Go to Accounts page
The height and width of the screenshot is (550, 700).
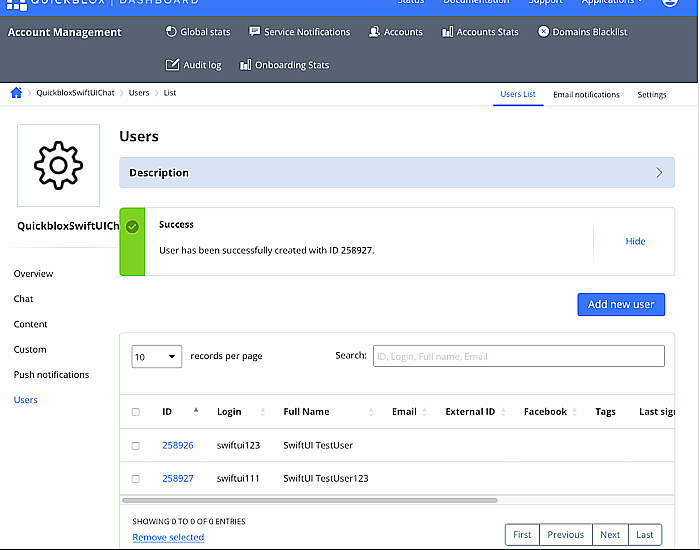click(396, 32)
